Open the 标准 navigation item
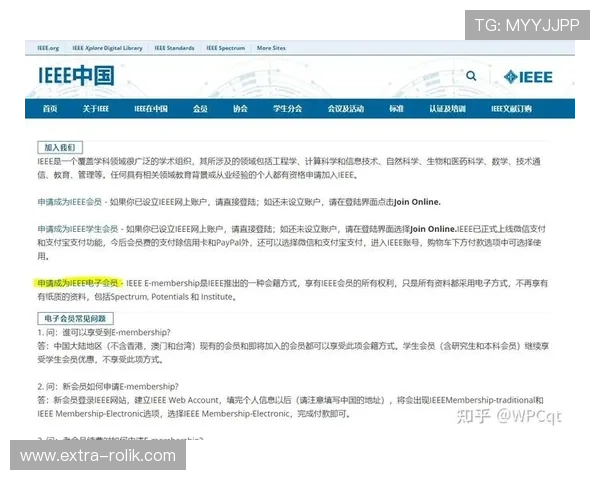Viewport: 600px width, 480px height. 396,109
